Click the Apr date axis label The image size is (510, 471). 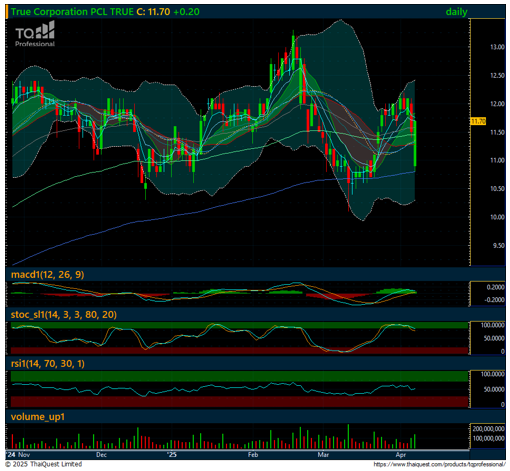pyautogui.click(x=401, y=455)
